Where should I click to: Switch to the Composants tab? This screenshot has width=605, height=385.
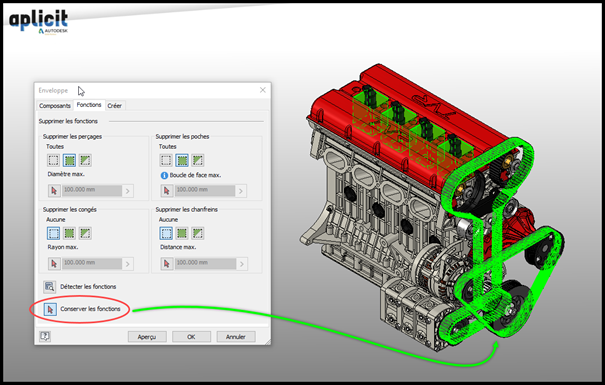click(55, 106)
